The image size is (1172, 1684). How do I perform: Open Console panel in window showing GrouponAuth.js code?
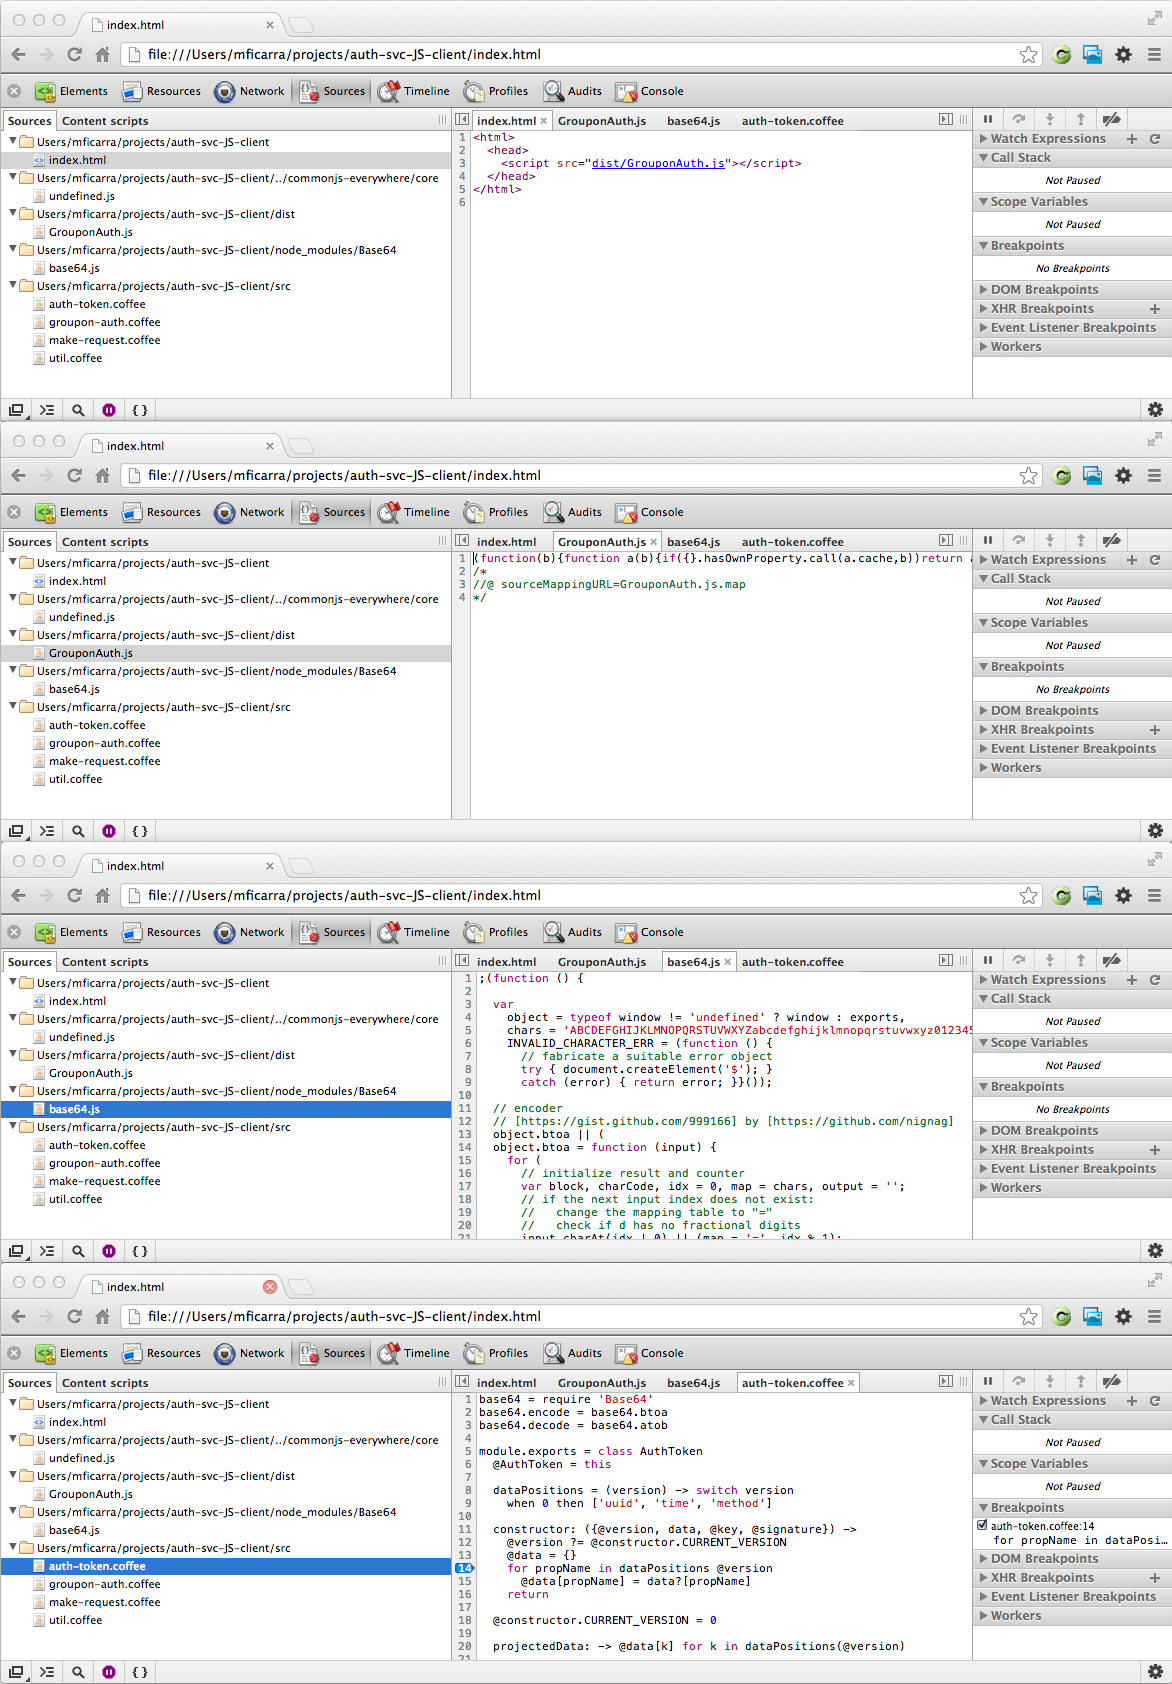(650, 512)
